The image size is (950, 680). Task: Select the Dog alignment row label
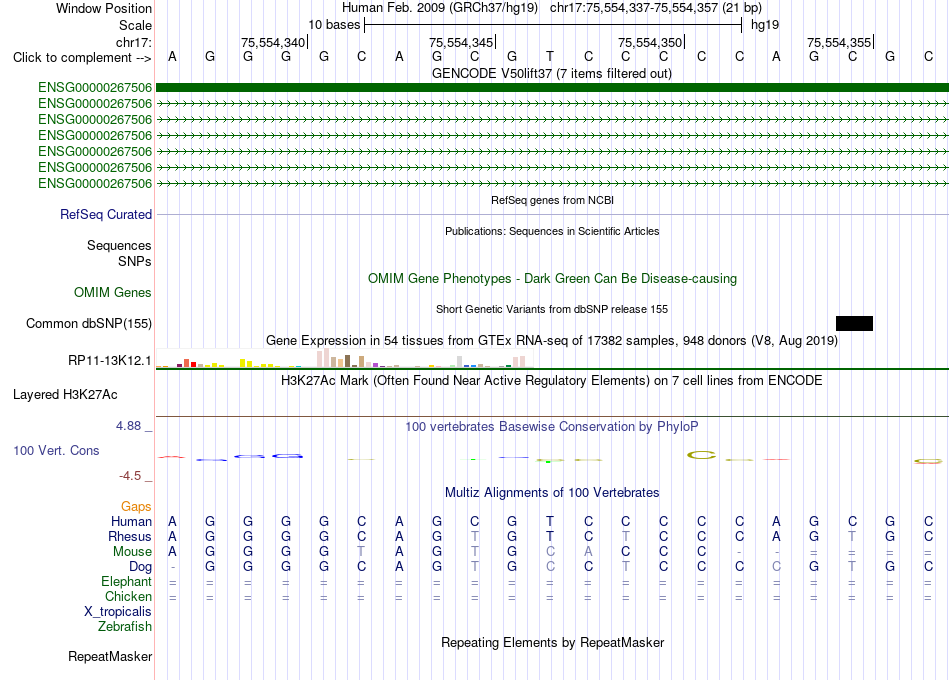click(140, 567)
